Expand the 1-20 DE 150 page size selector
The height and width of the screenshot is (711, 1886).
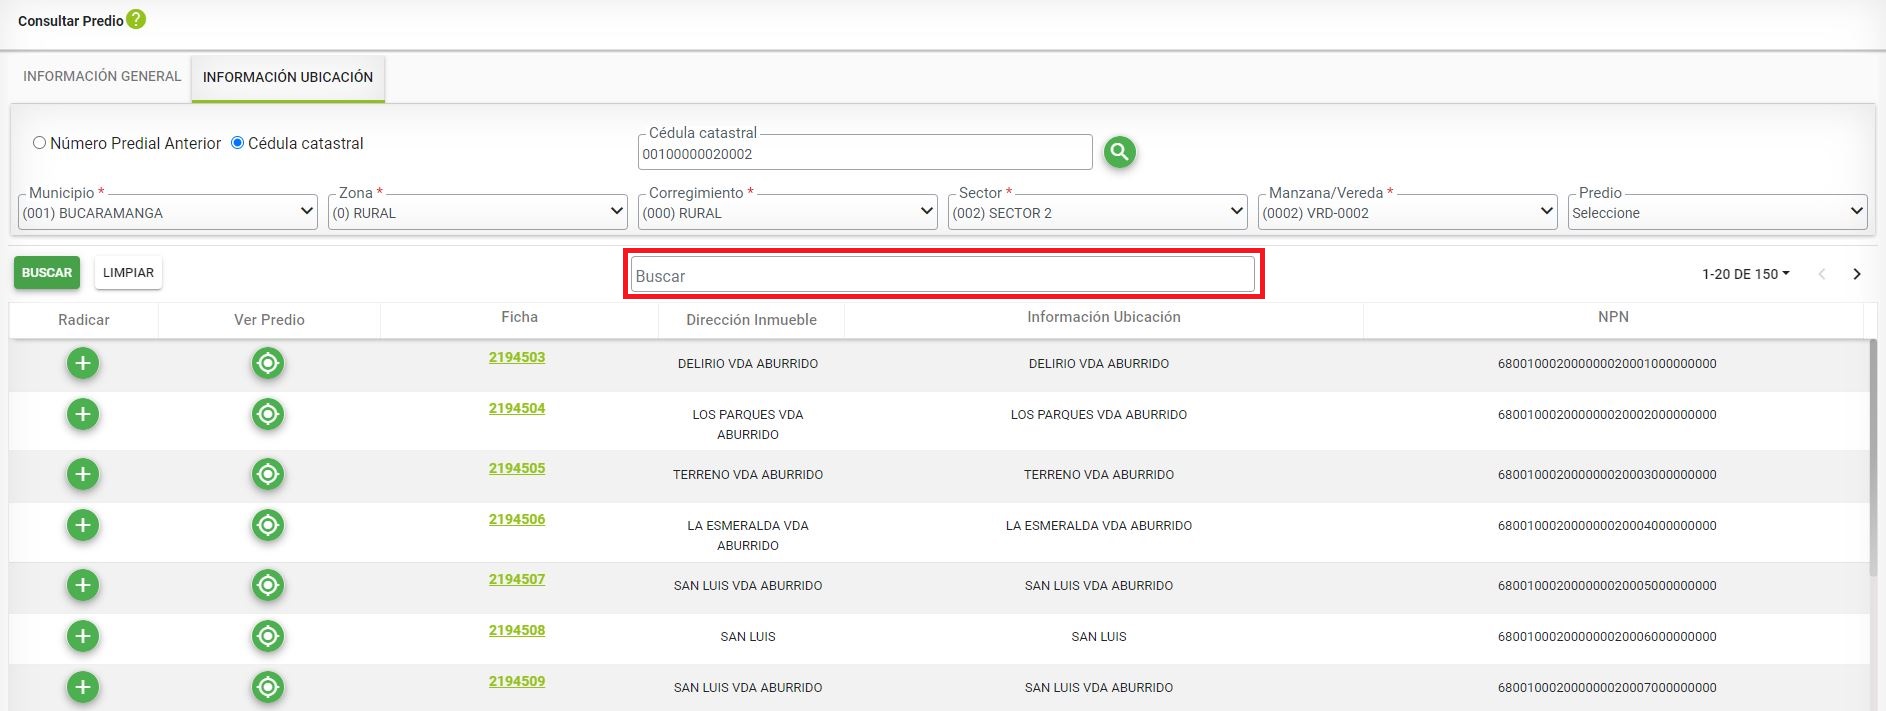click(x=1746, y=274)
